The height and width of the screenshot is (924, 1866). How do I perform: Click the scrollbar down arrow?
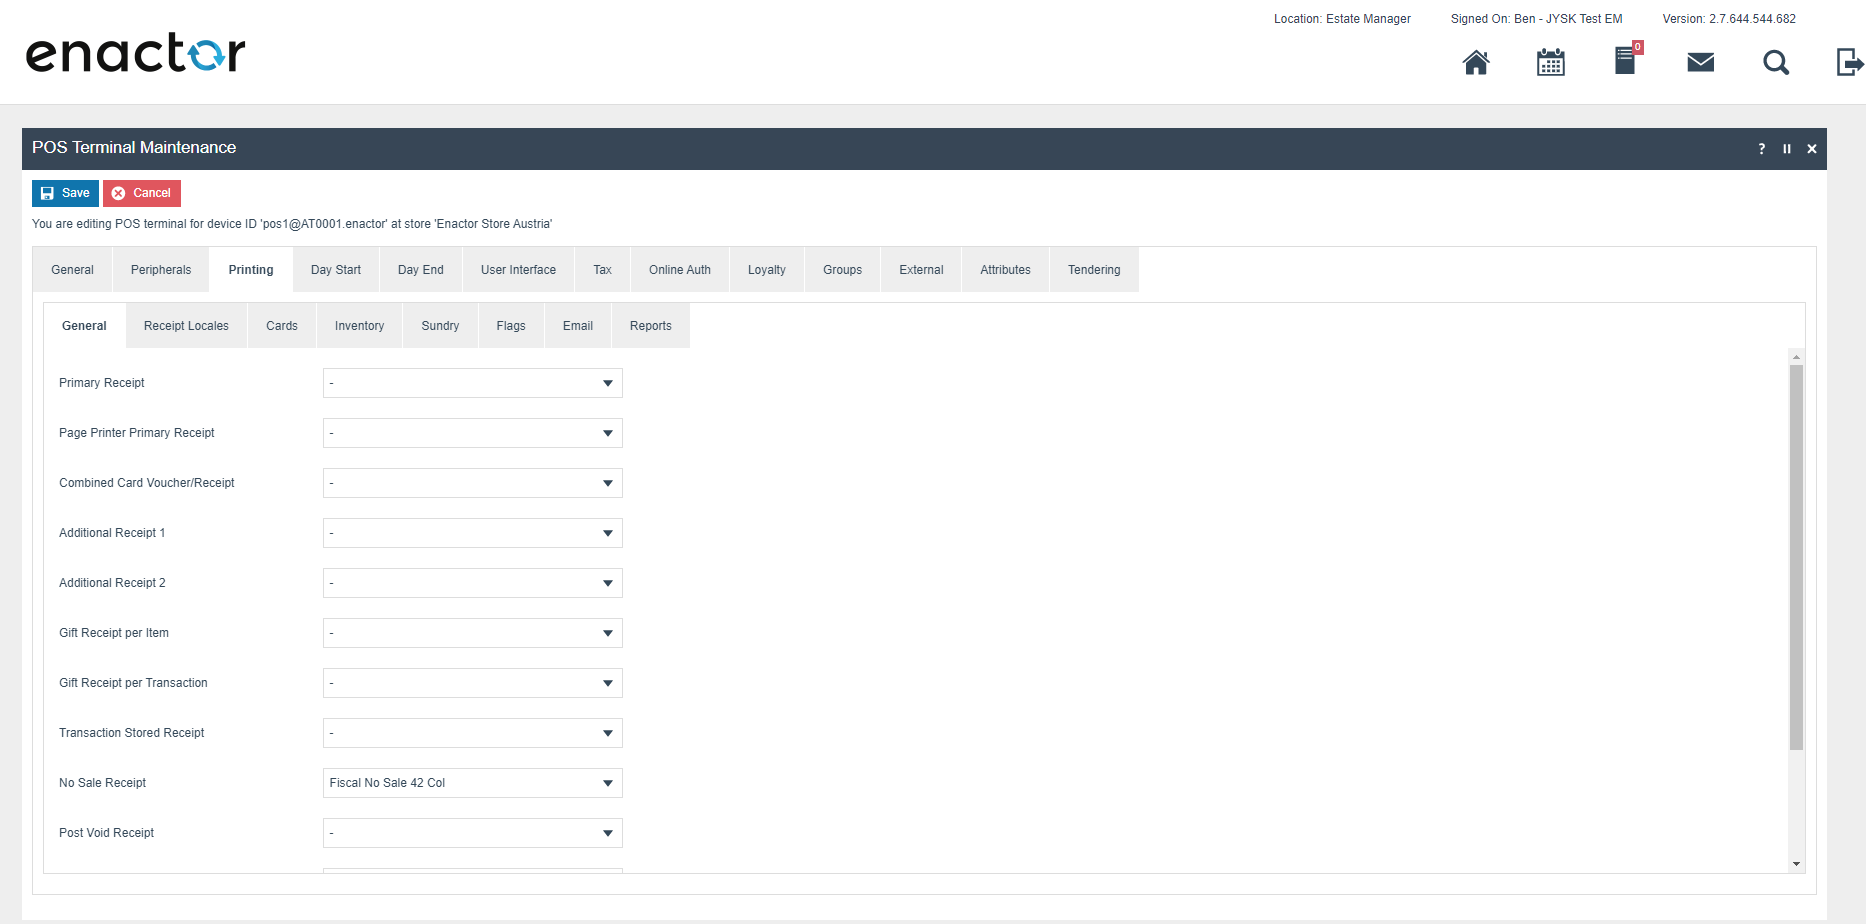point(1796,864)
